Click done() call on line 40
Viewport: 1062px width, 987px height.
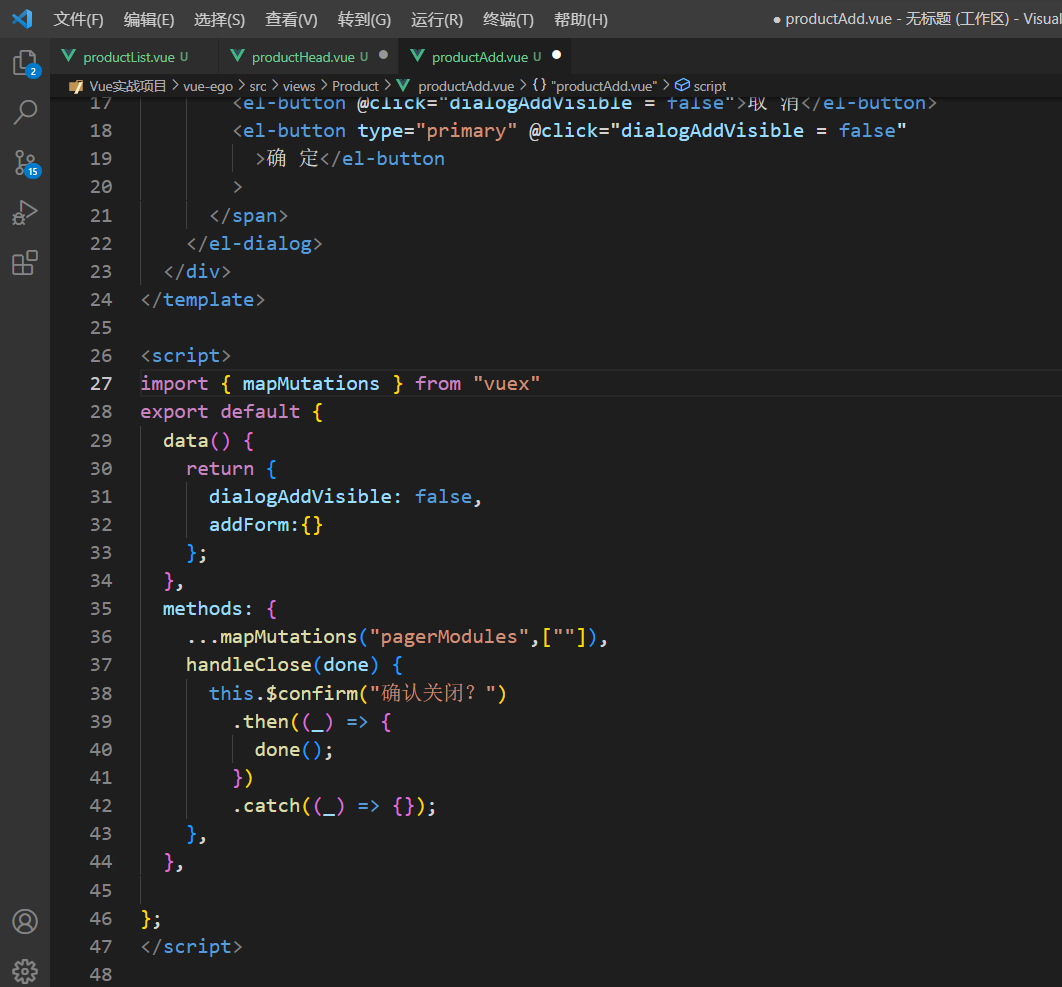pyautogui.click(x=289, y=750)
